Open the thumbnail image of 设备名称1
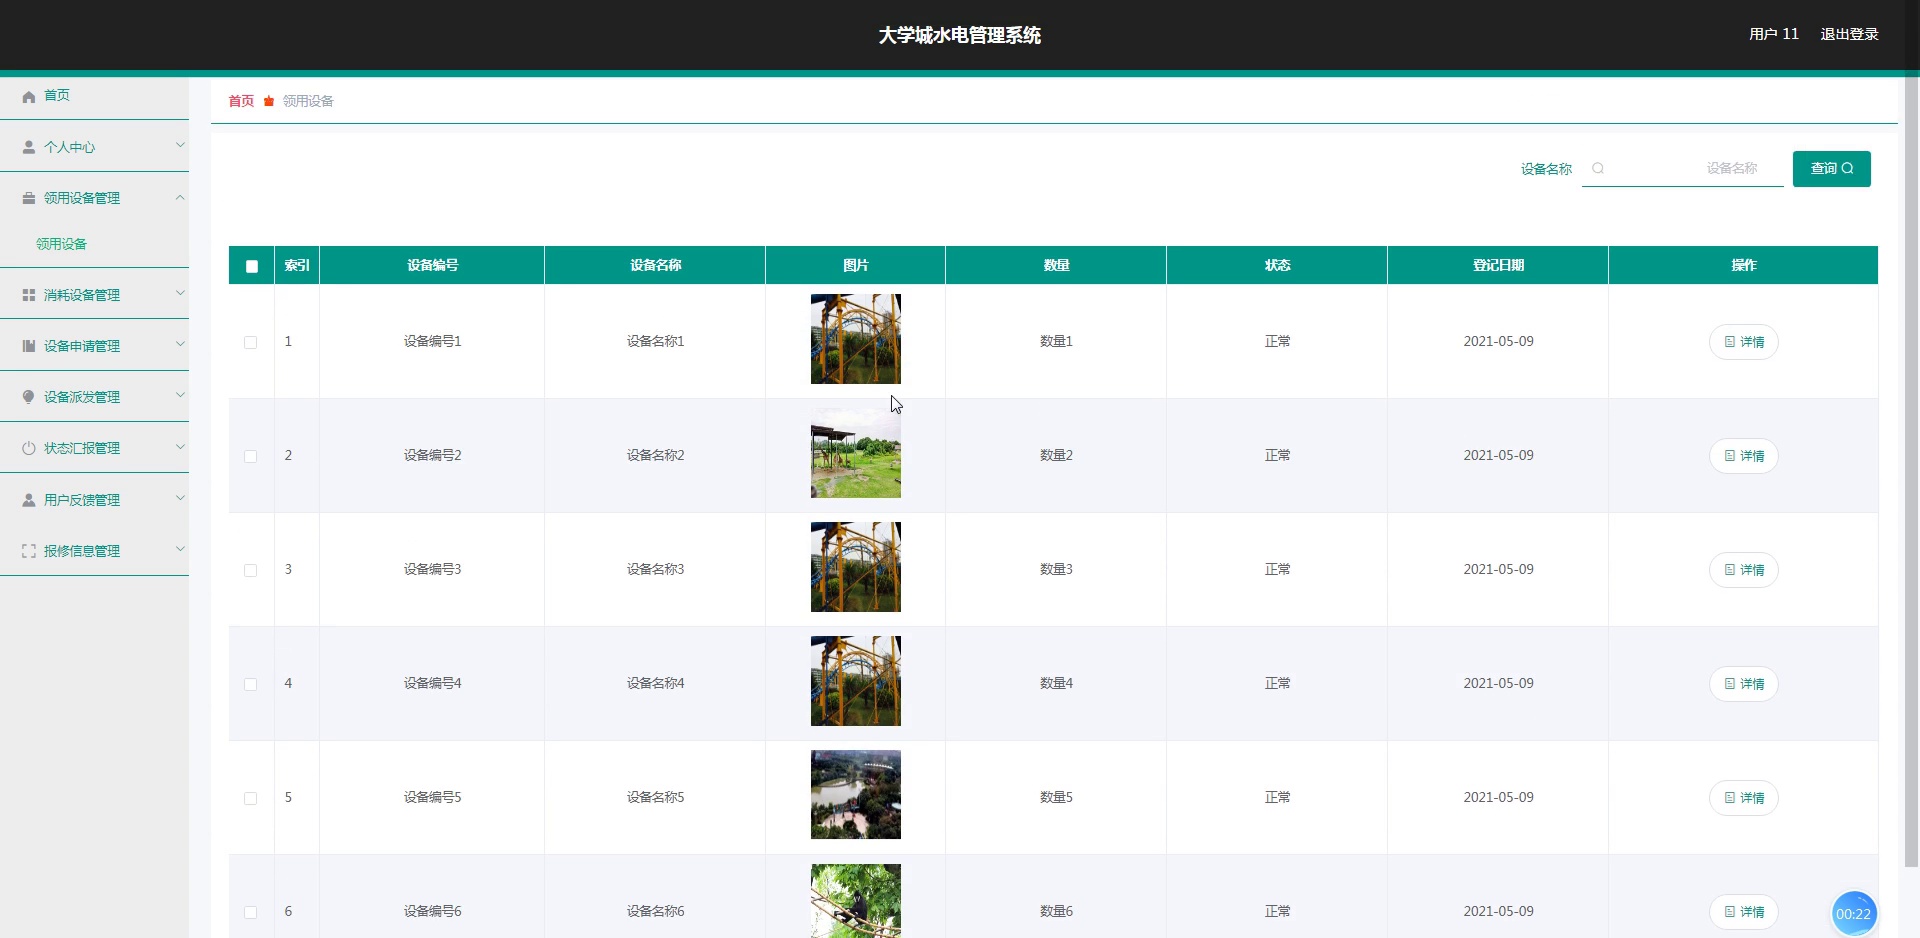 click(855, 339)
